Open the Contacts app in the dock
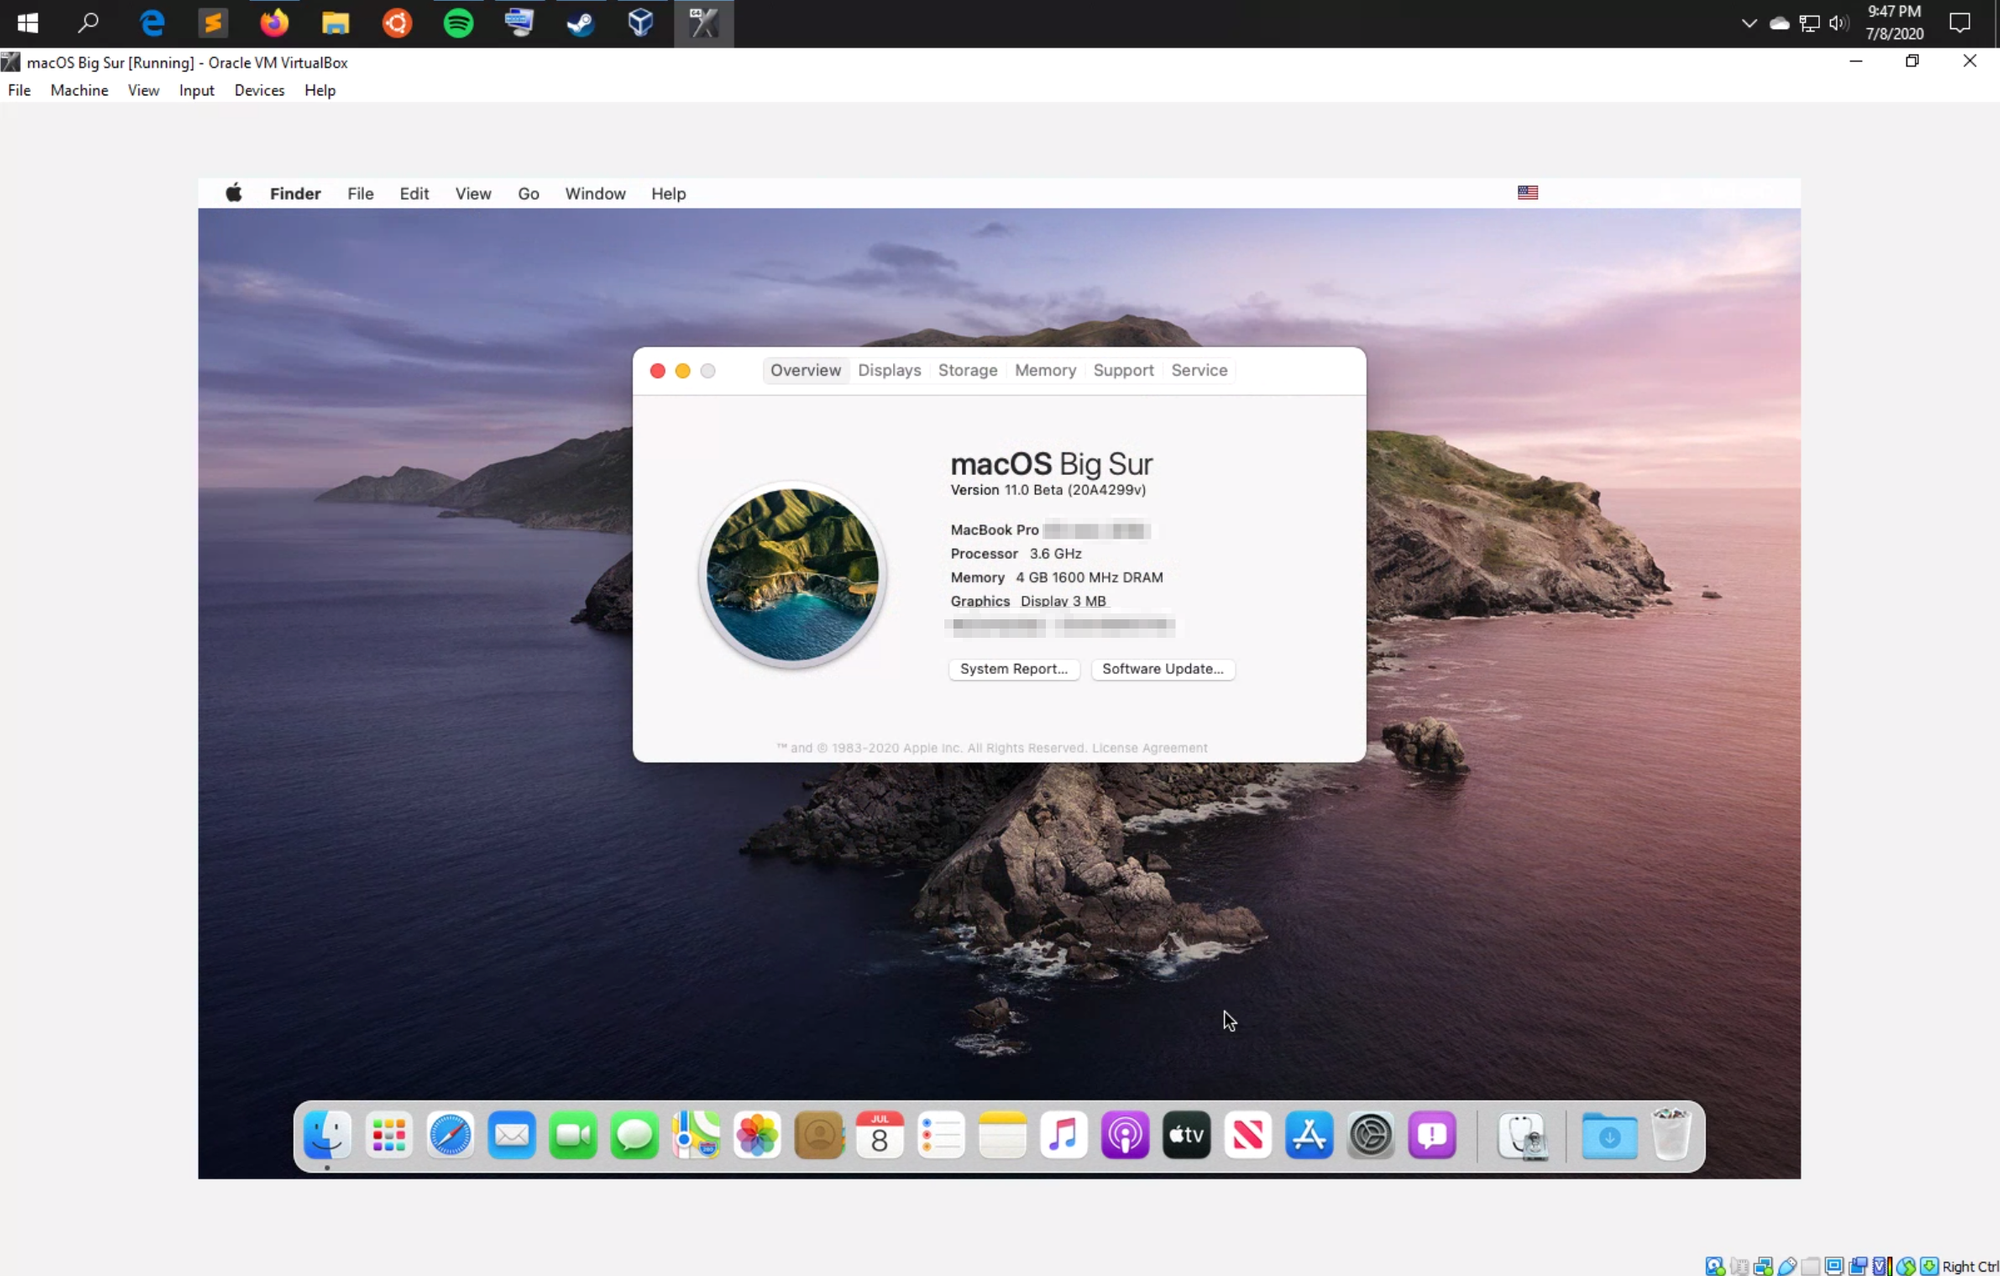Viewport: 2000px width, 1276px height. [819, 1135]
